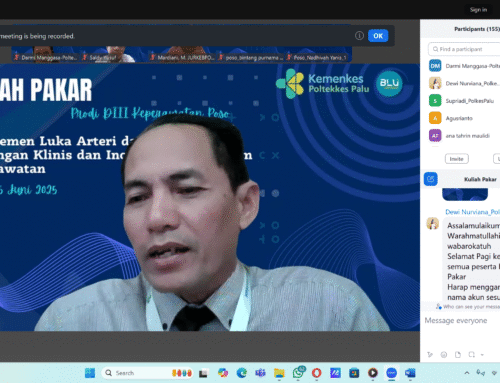Open Opera browser from the taskbar
Screen dimensions: 500x383
(316, 373)
